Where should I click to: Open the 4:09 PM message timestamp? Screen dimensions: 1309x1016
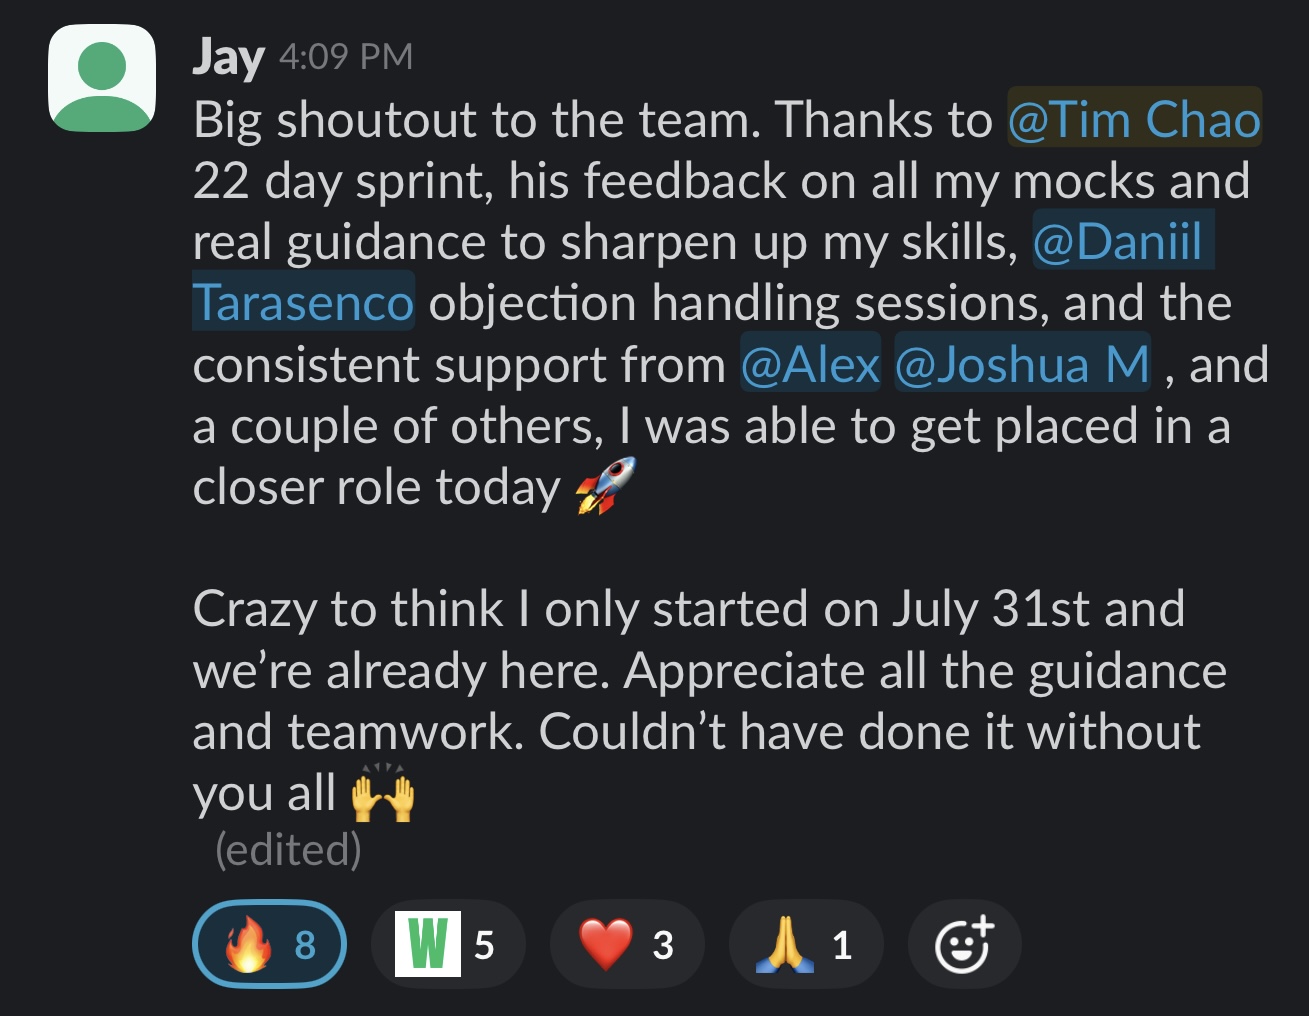[x=346, y=57]
